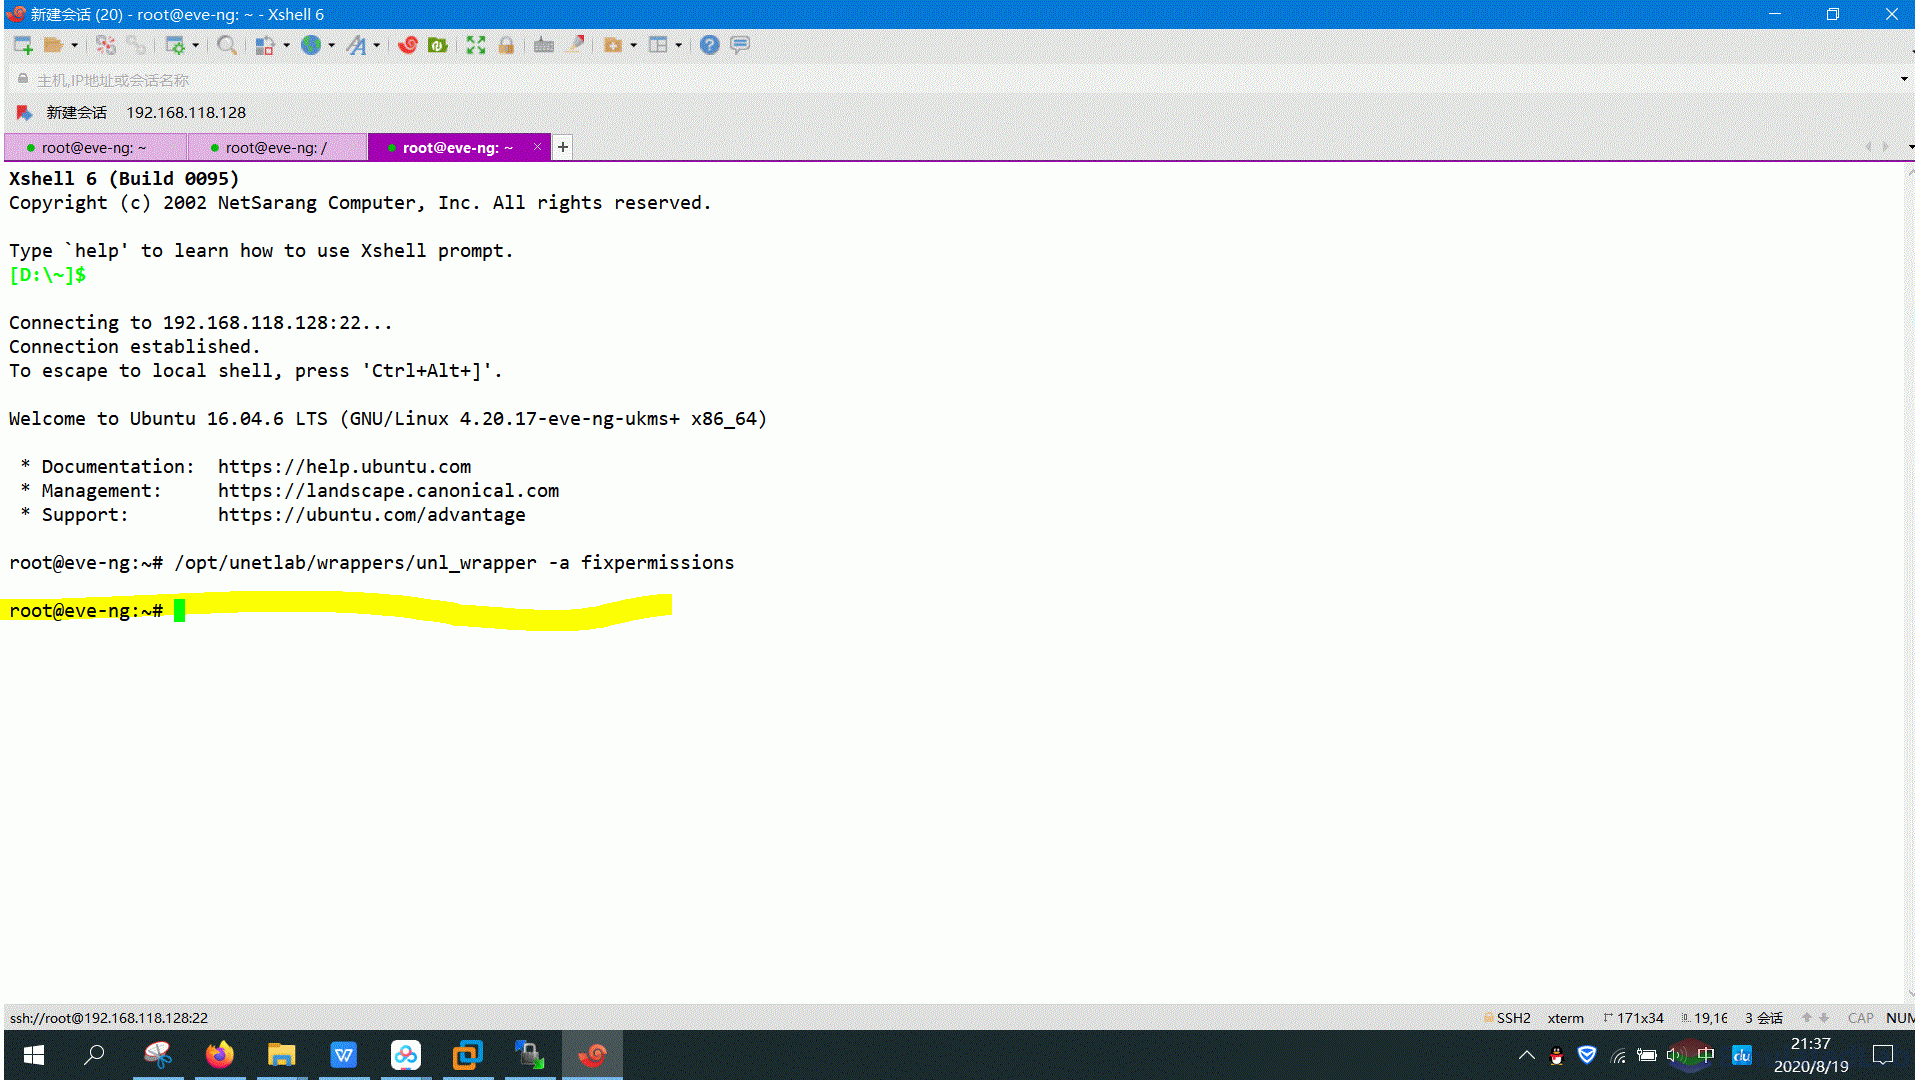Click the highlight pen toolbar icon
The image size is (1915, 1080).
pos(575,45)
